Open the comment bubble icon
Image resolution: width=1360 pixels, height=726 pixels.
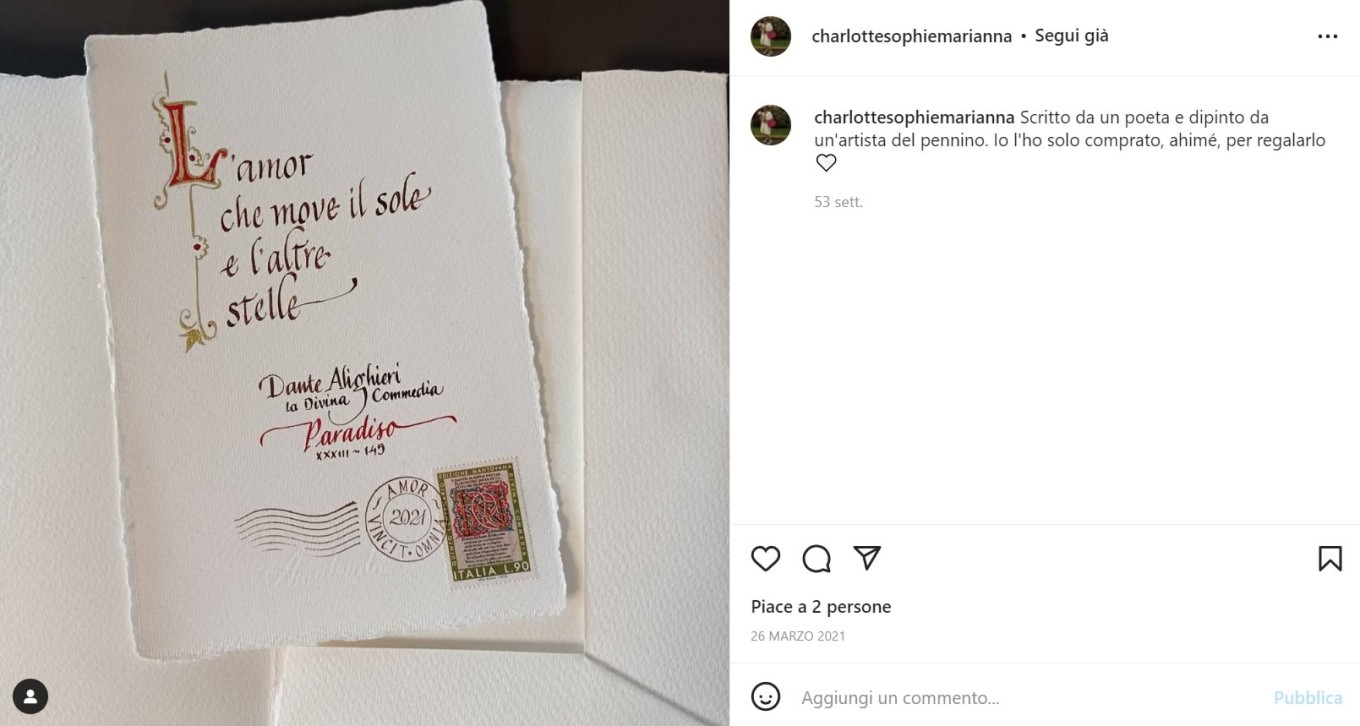coord(817,558)
